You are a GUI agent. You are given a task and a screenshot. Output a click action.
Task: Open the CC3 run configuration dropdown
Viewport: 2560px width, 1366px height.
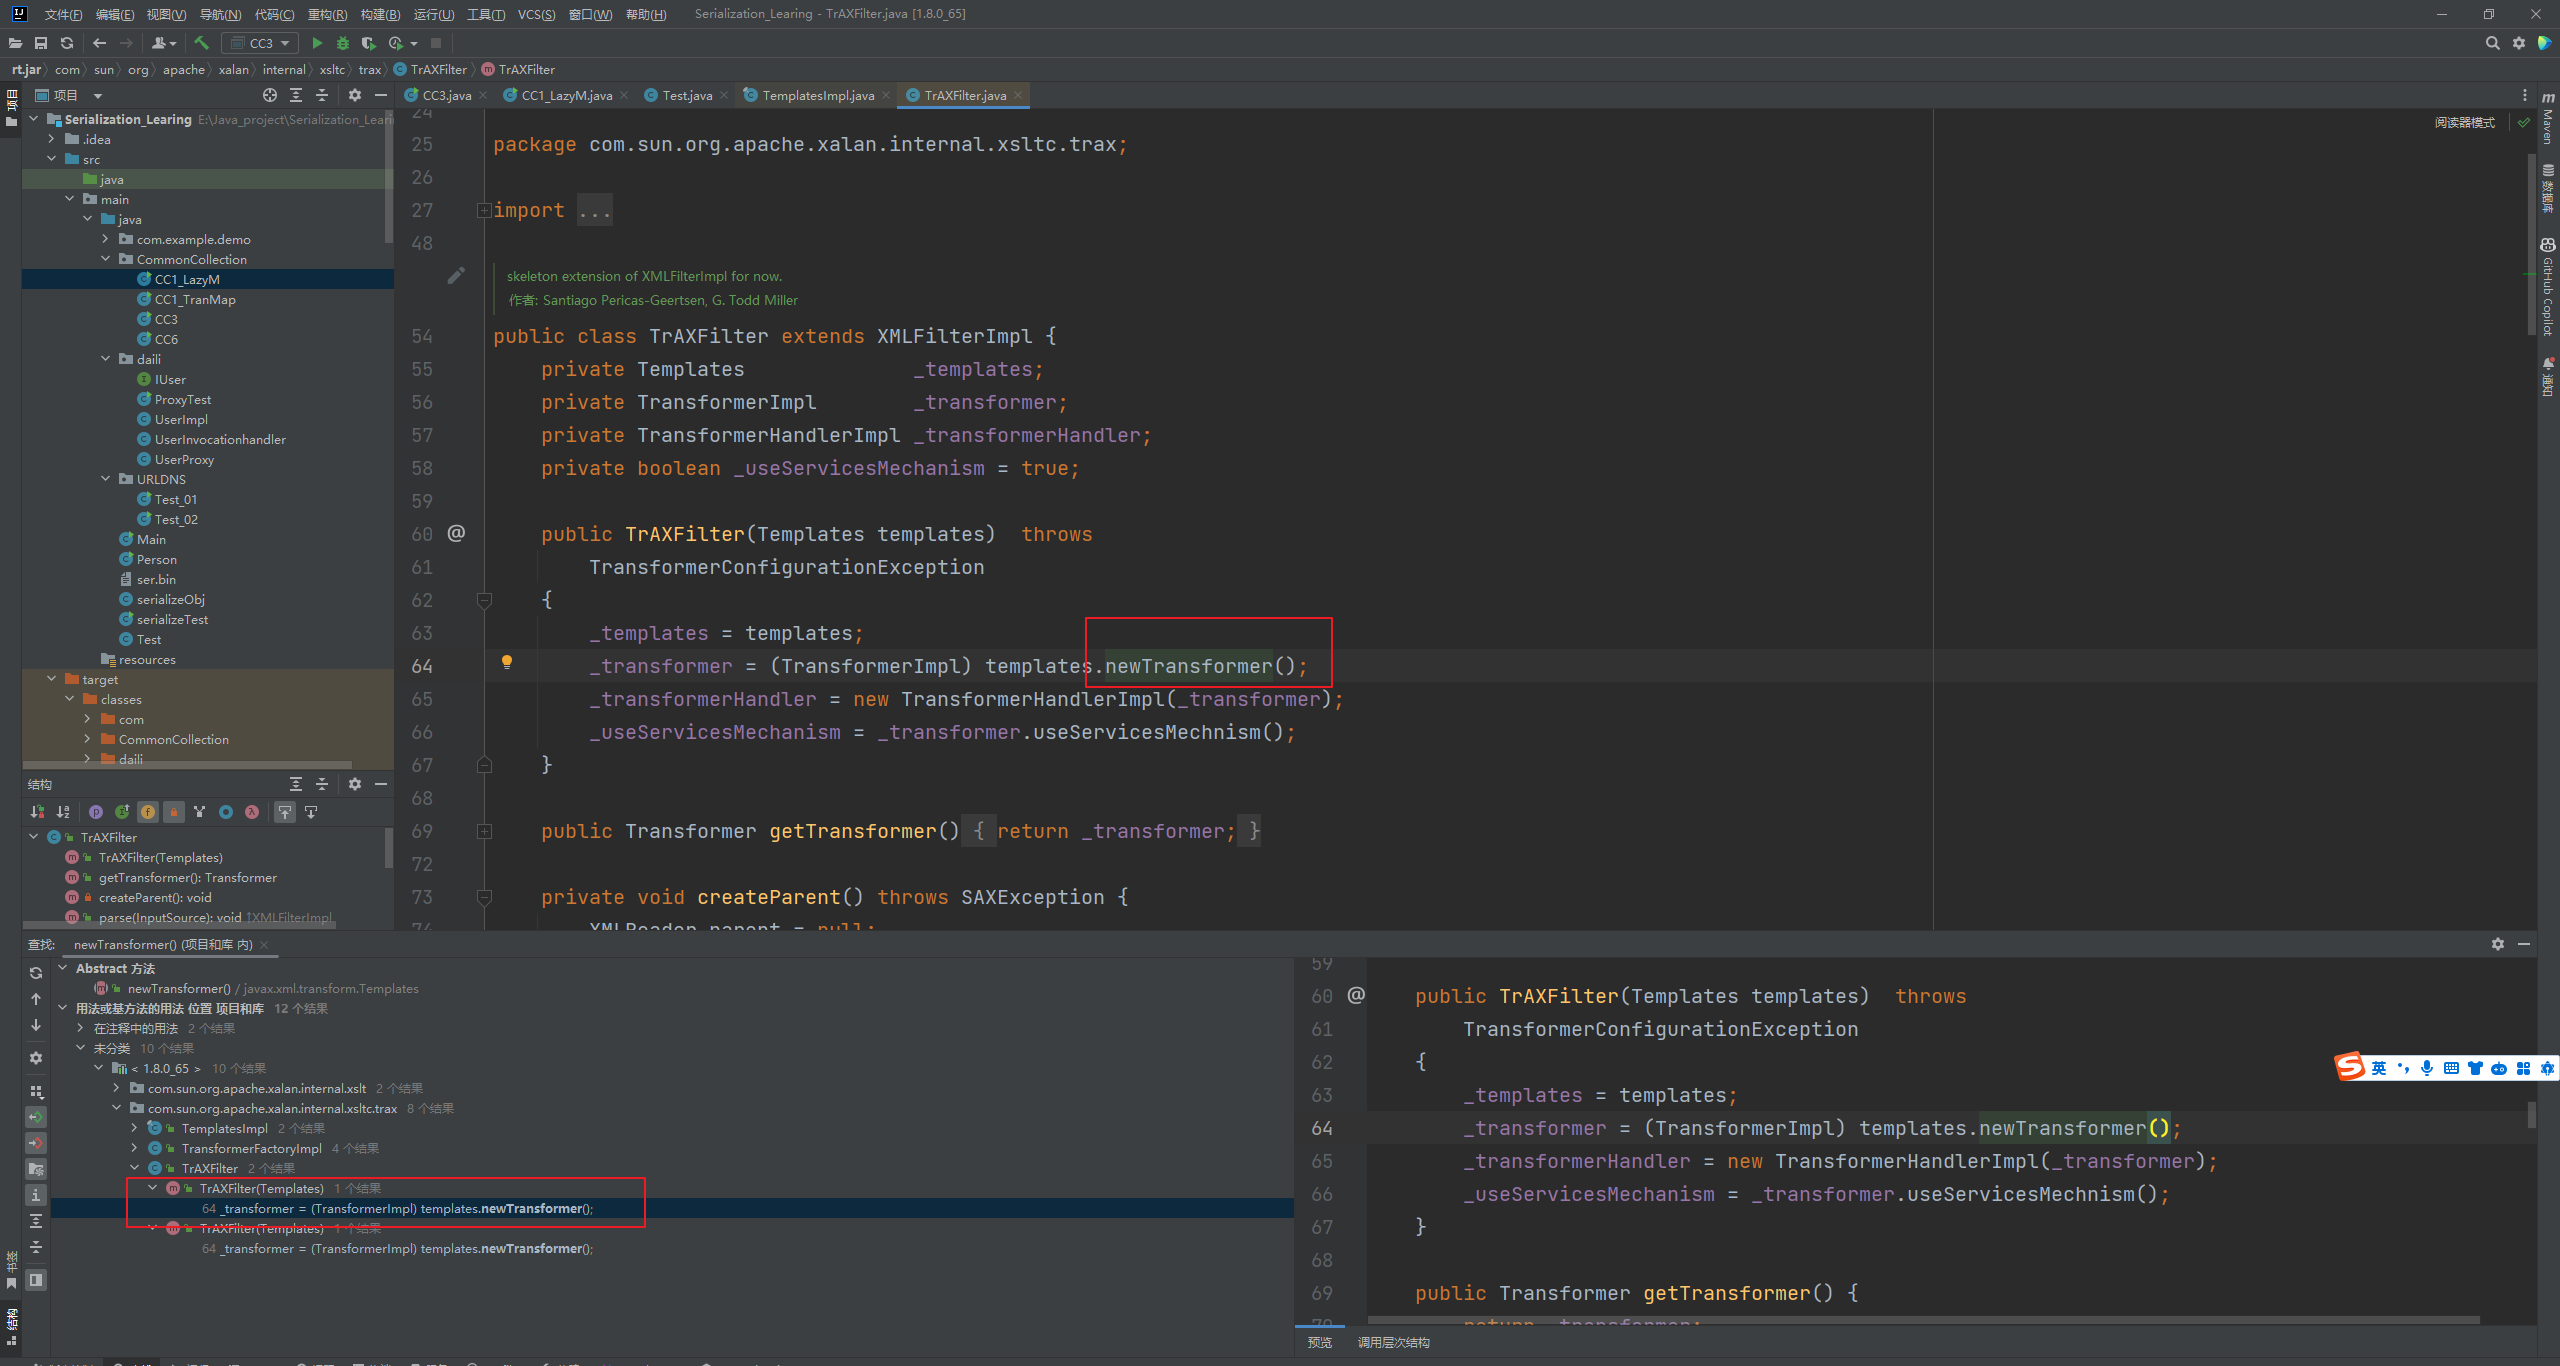point(261,43)
